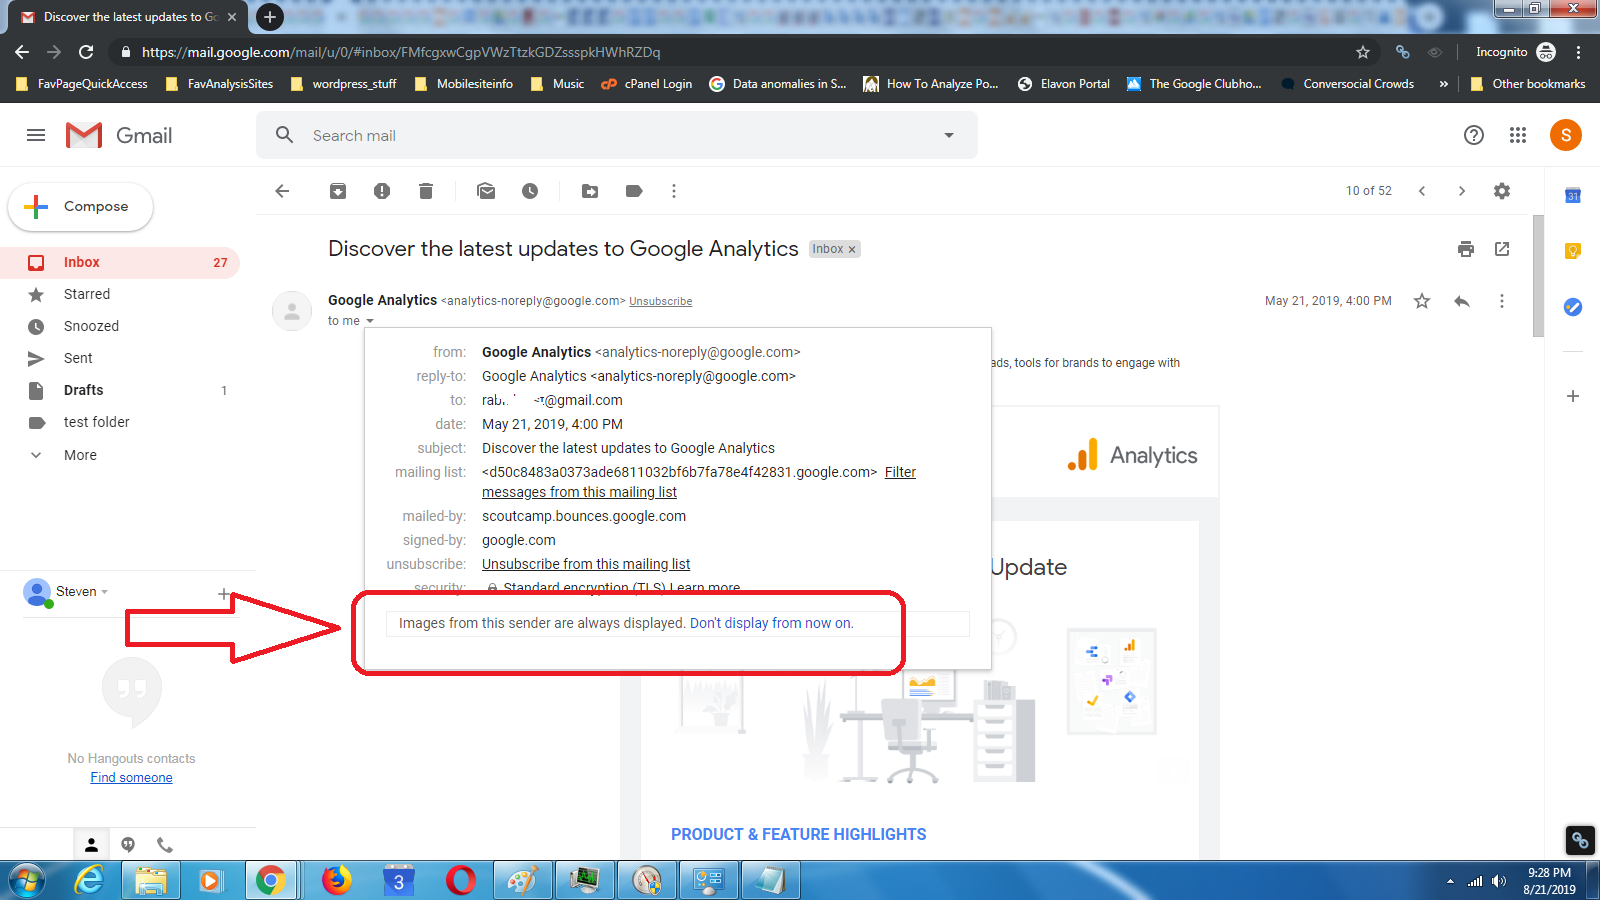The image size is (1600, 900).
Task: Remove the Inbox label from the subject
Action: pyautogui.click(x=852, y=250)
